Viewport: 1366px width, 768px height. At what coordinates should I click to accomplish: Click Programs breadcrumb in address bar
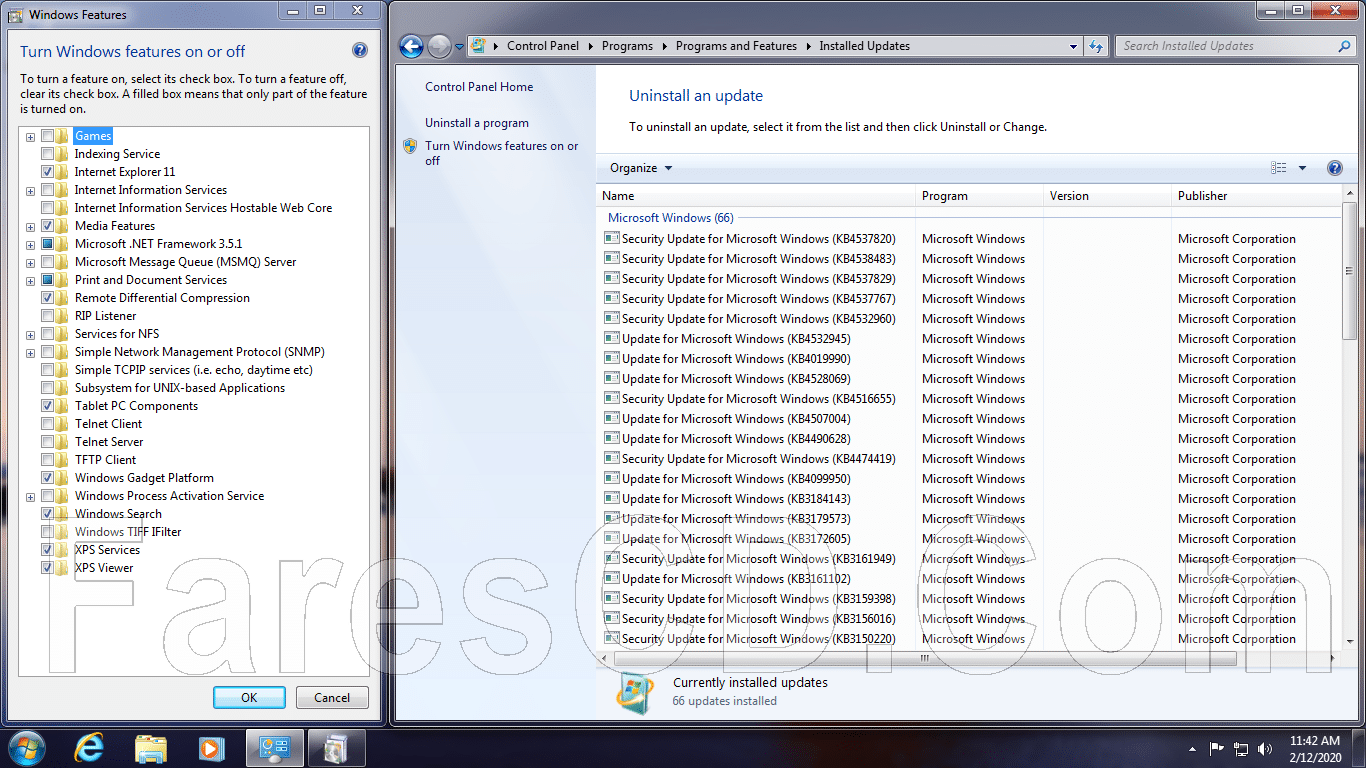627,46
